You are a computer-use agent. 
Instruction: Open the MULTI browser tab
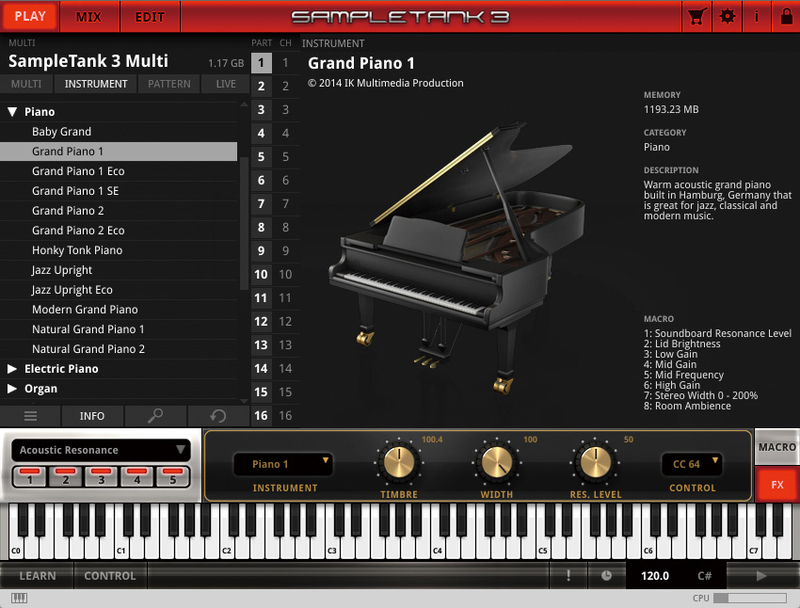pos(27,84)
